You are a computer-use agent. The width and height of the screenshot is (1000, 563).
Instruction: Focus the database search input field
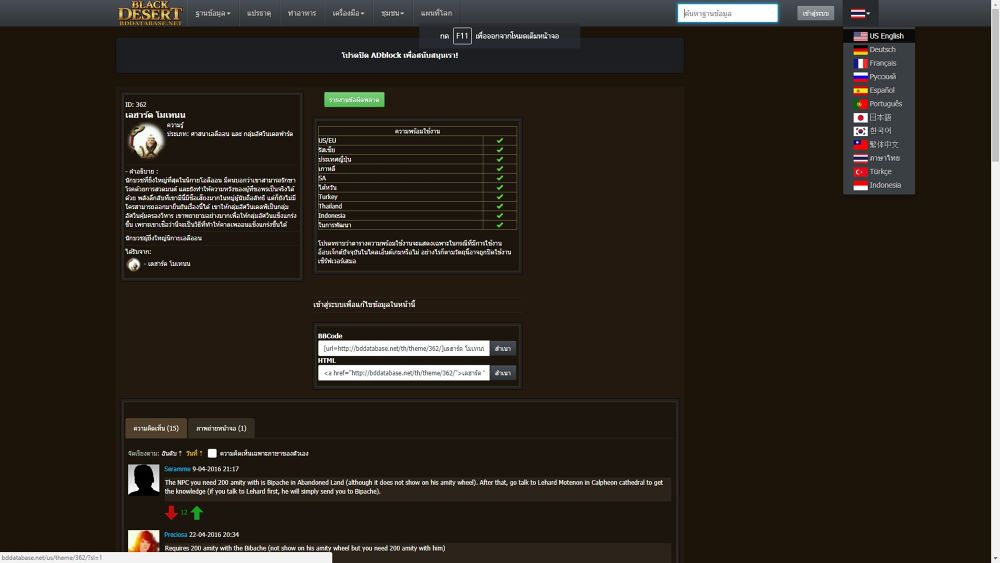727,13
